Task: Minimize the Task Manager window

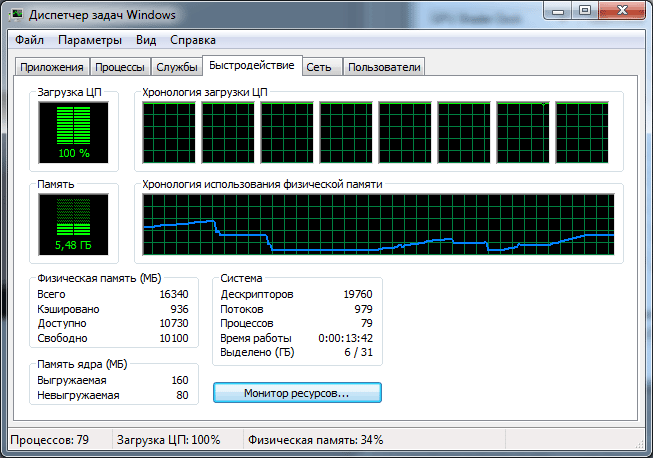Action: (558, 11)
